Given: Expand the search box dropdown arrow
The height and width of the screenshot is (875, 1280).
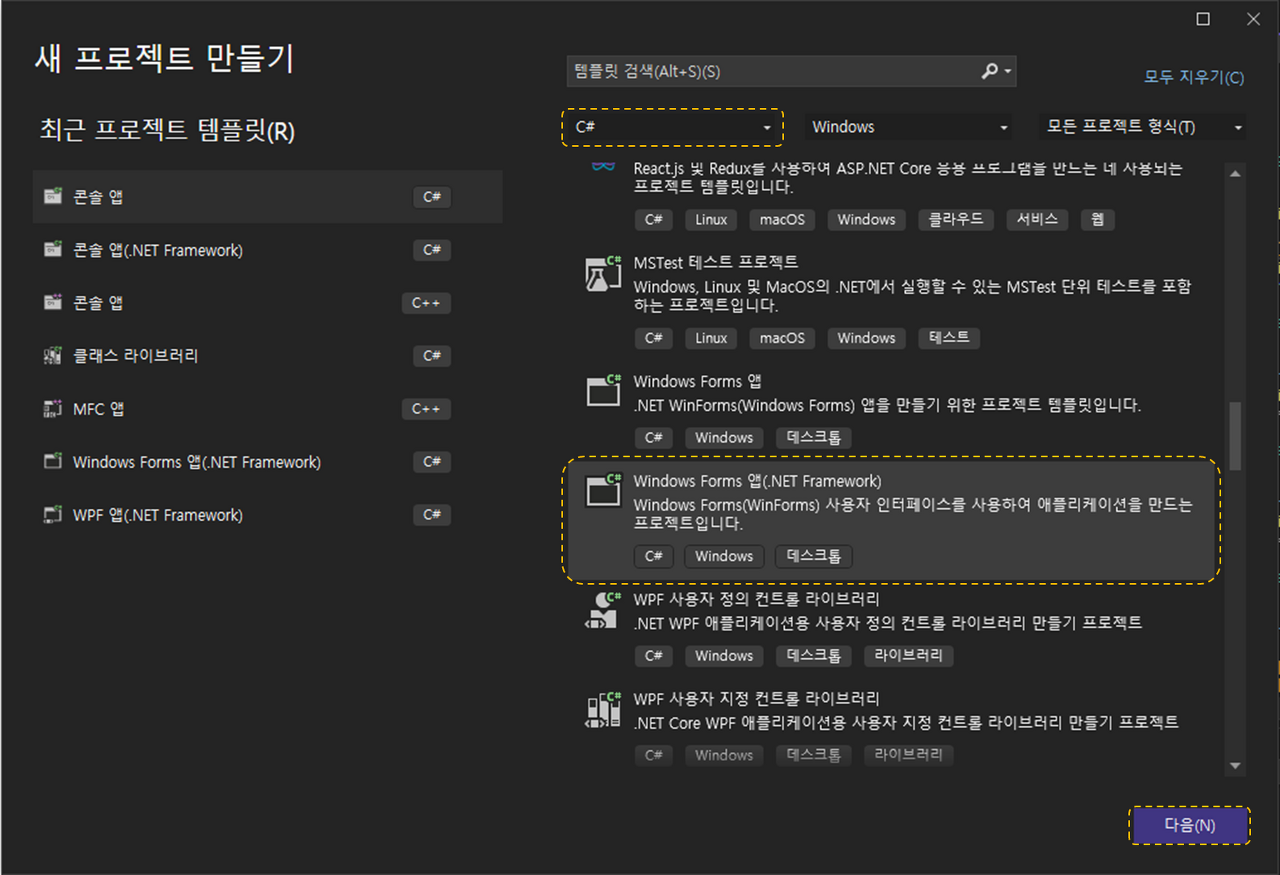Looking at the screenshot, I should click(1008, 72).
